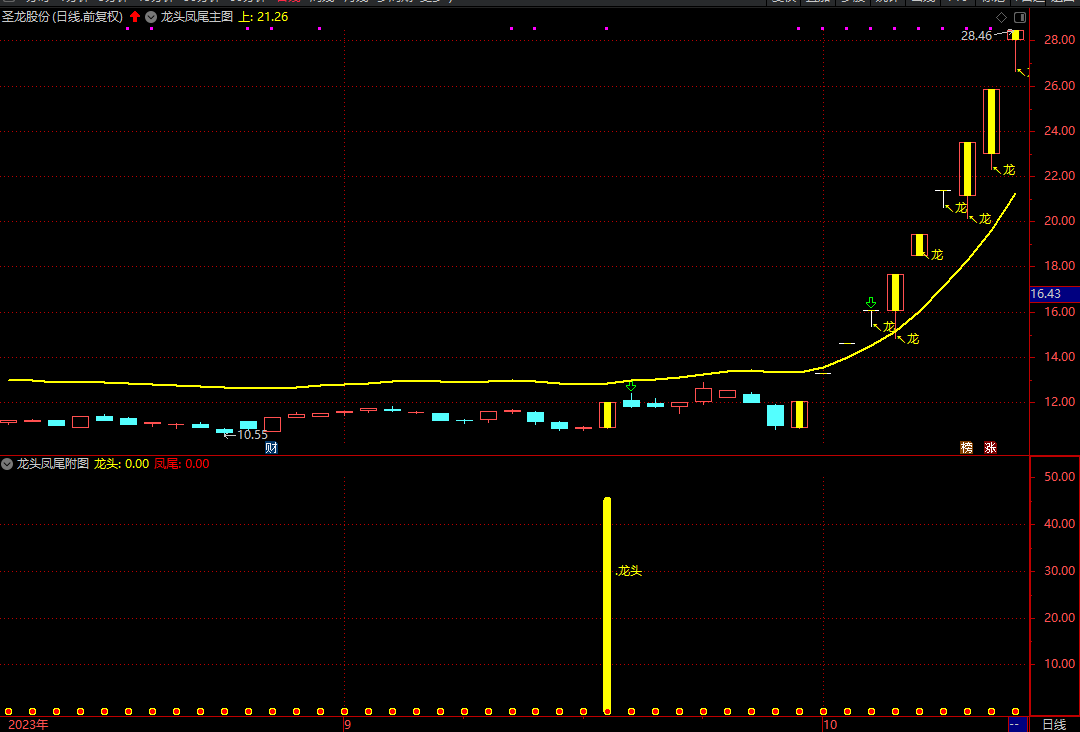Click the yellow moving average line
Image resolution: width=1080 pixels, height=732 pixels.
point(400,381)
